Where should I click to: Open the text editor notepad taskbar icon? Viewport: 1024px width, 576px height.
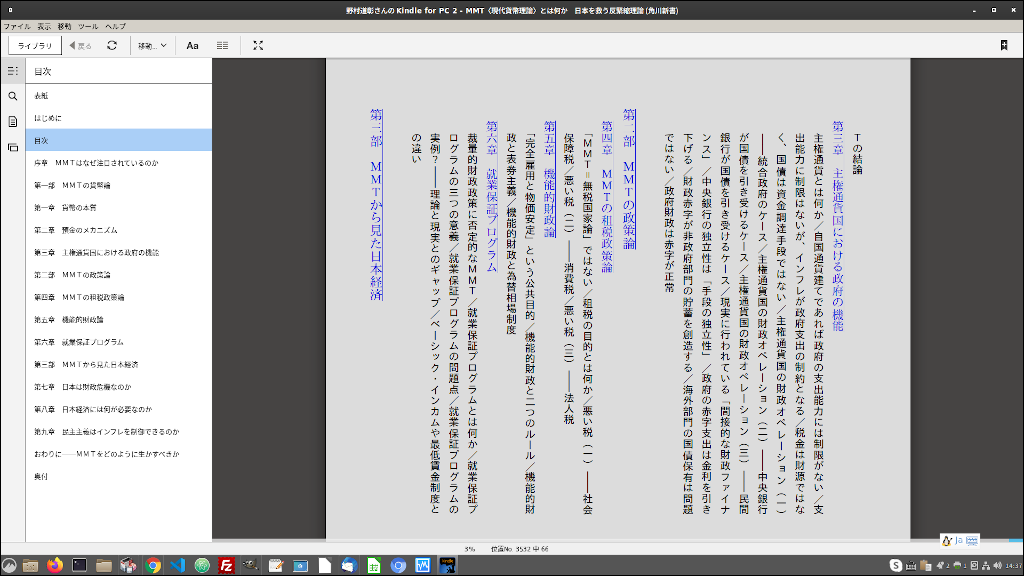[x=276, y=566]
